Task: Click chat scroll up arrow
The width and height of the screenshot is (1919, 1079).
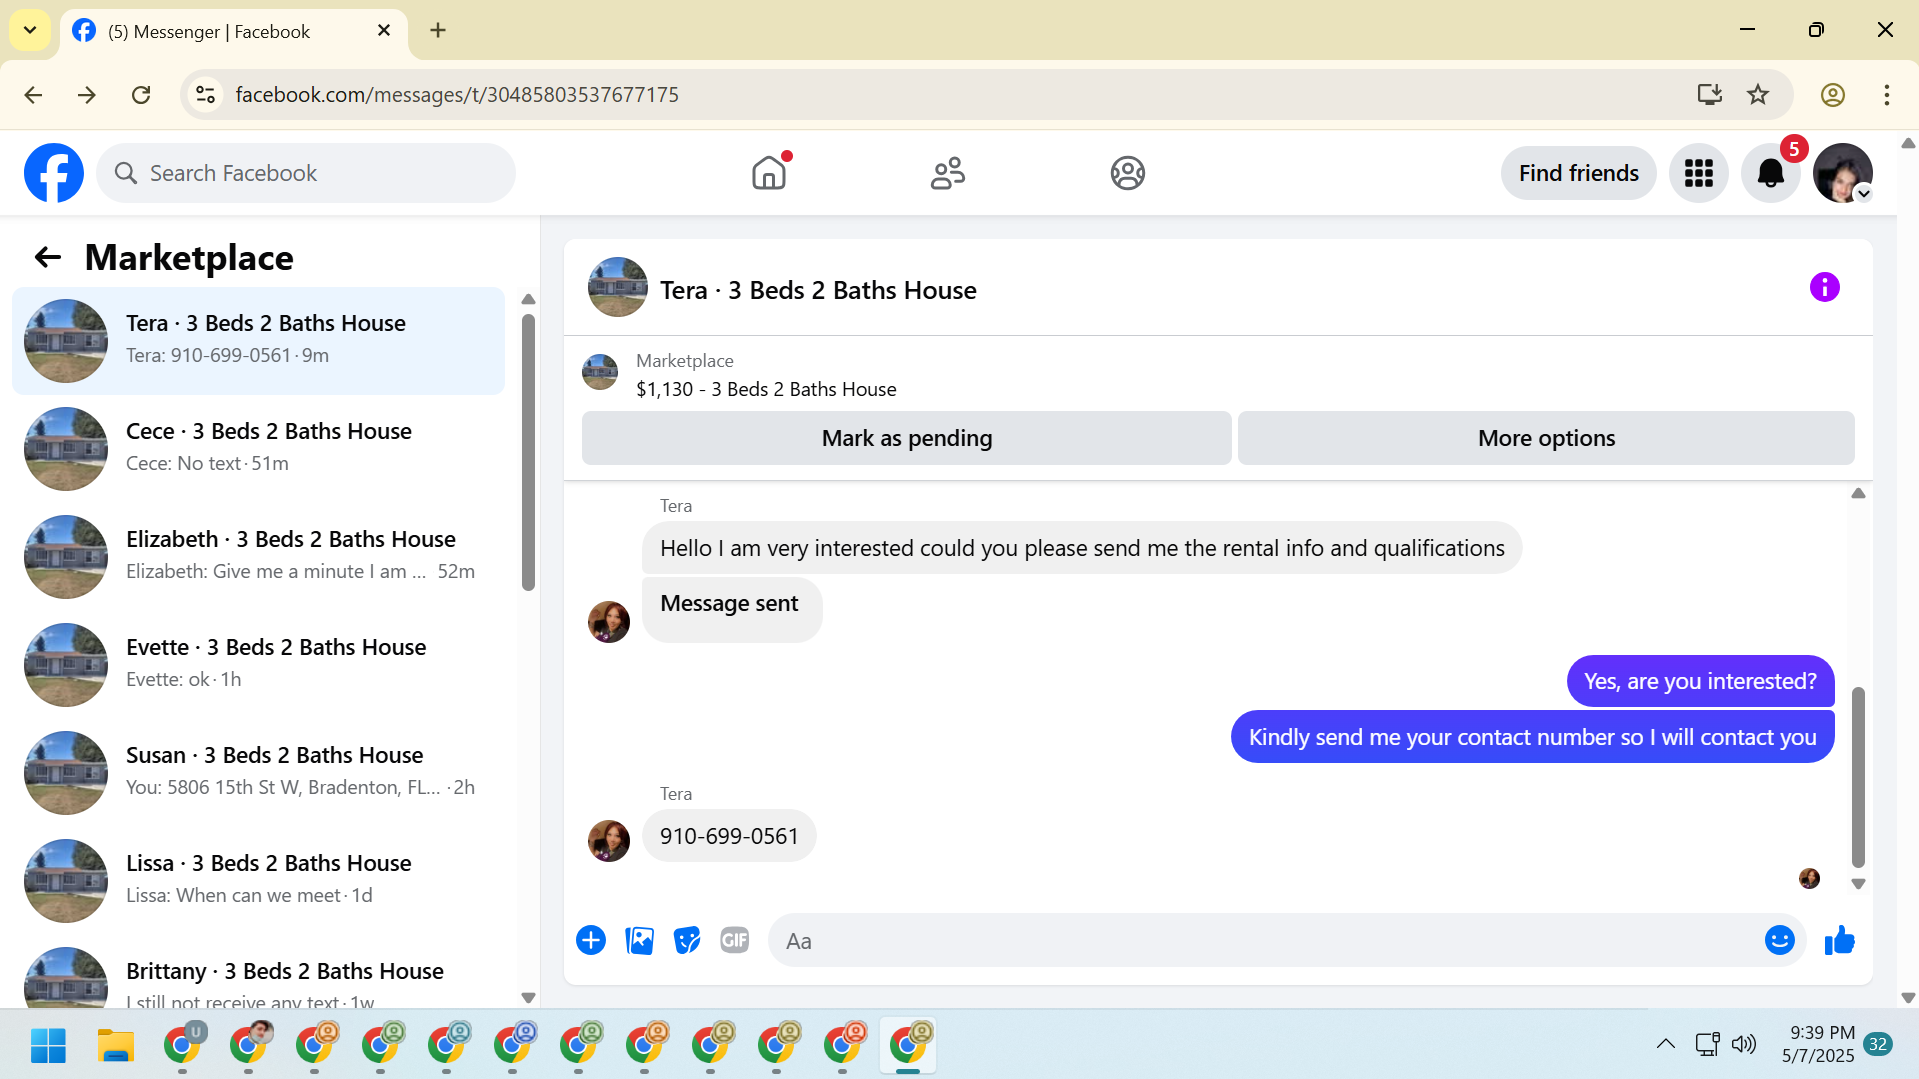Action: point(1858,494)
